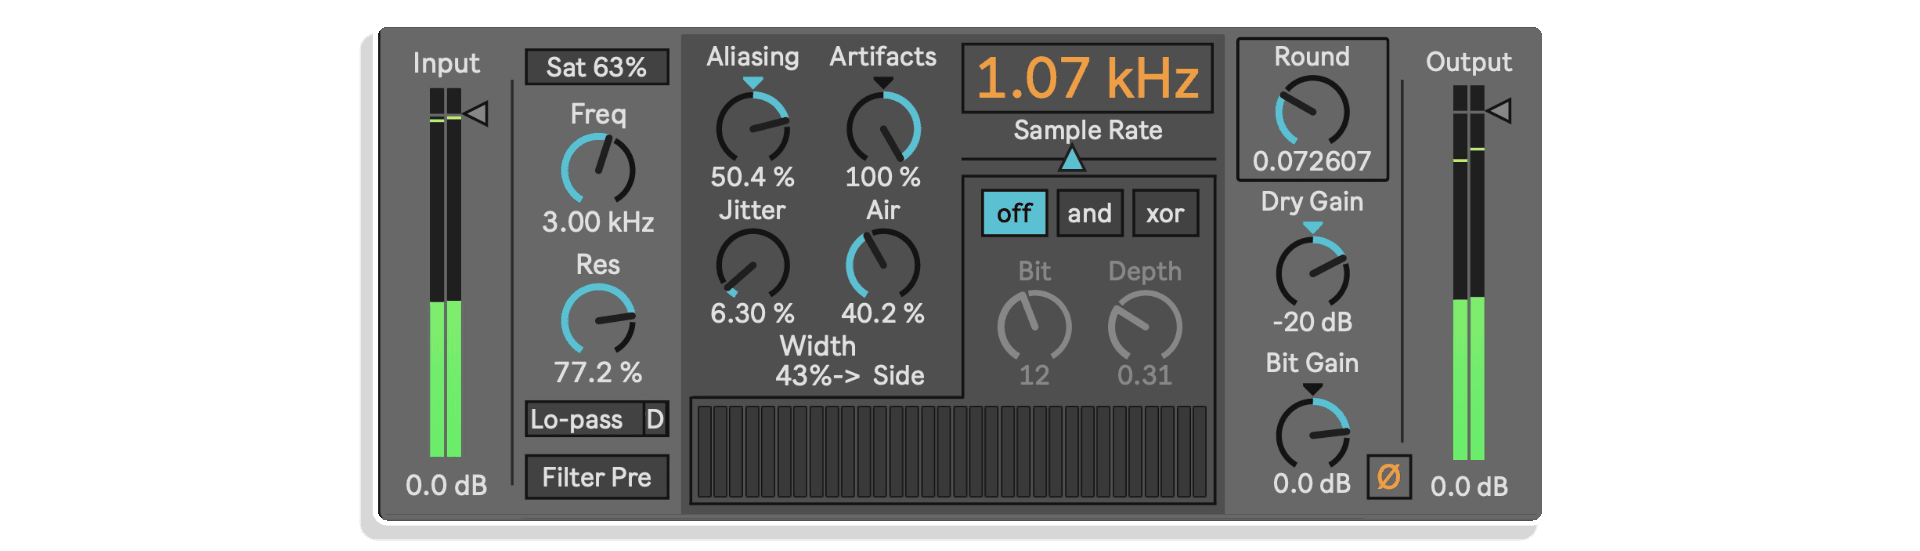Viewport: 1920px width, 551px height.
Task: Click the Sat 63% saturation field
Action: 597,67
